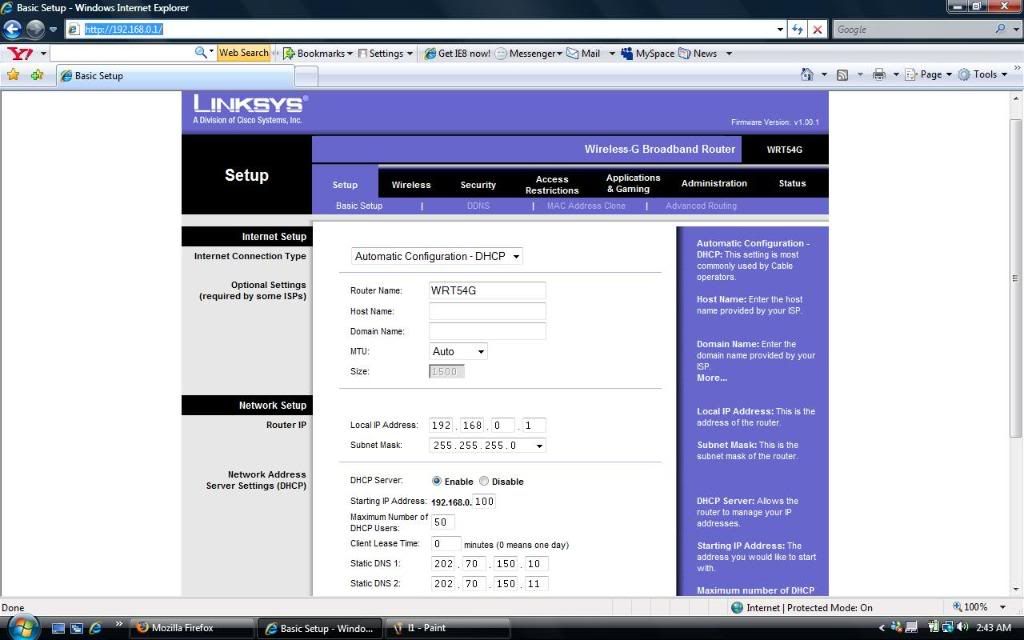Select Disable for the DHCP Server
This screenshot has height=640, width=1024.
484,481
